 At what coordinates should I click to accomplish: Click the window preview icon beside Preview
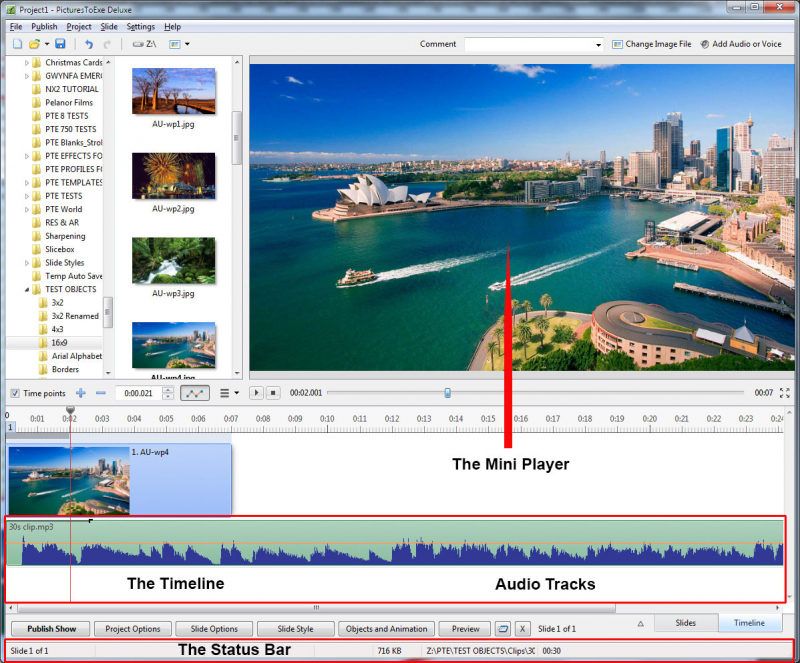[503, 629]
